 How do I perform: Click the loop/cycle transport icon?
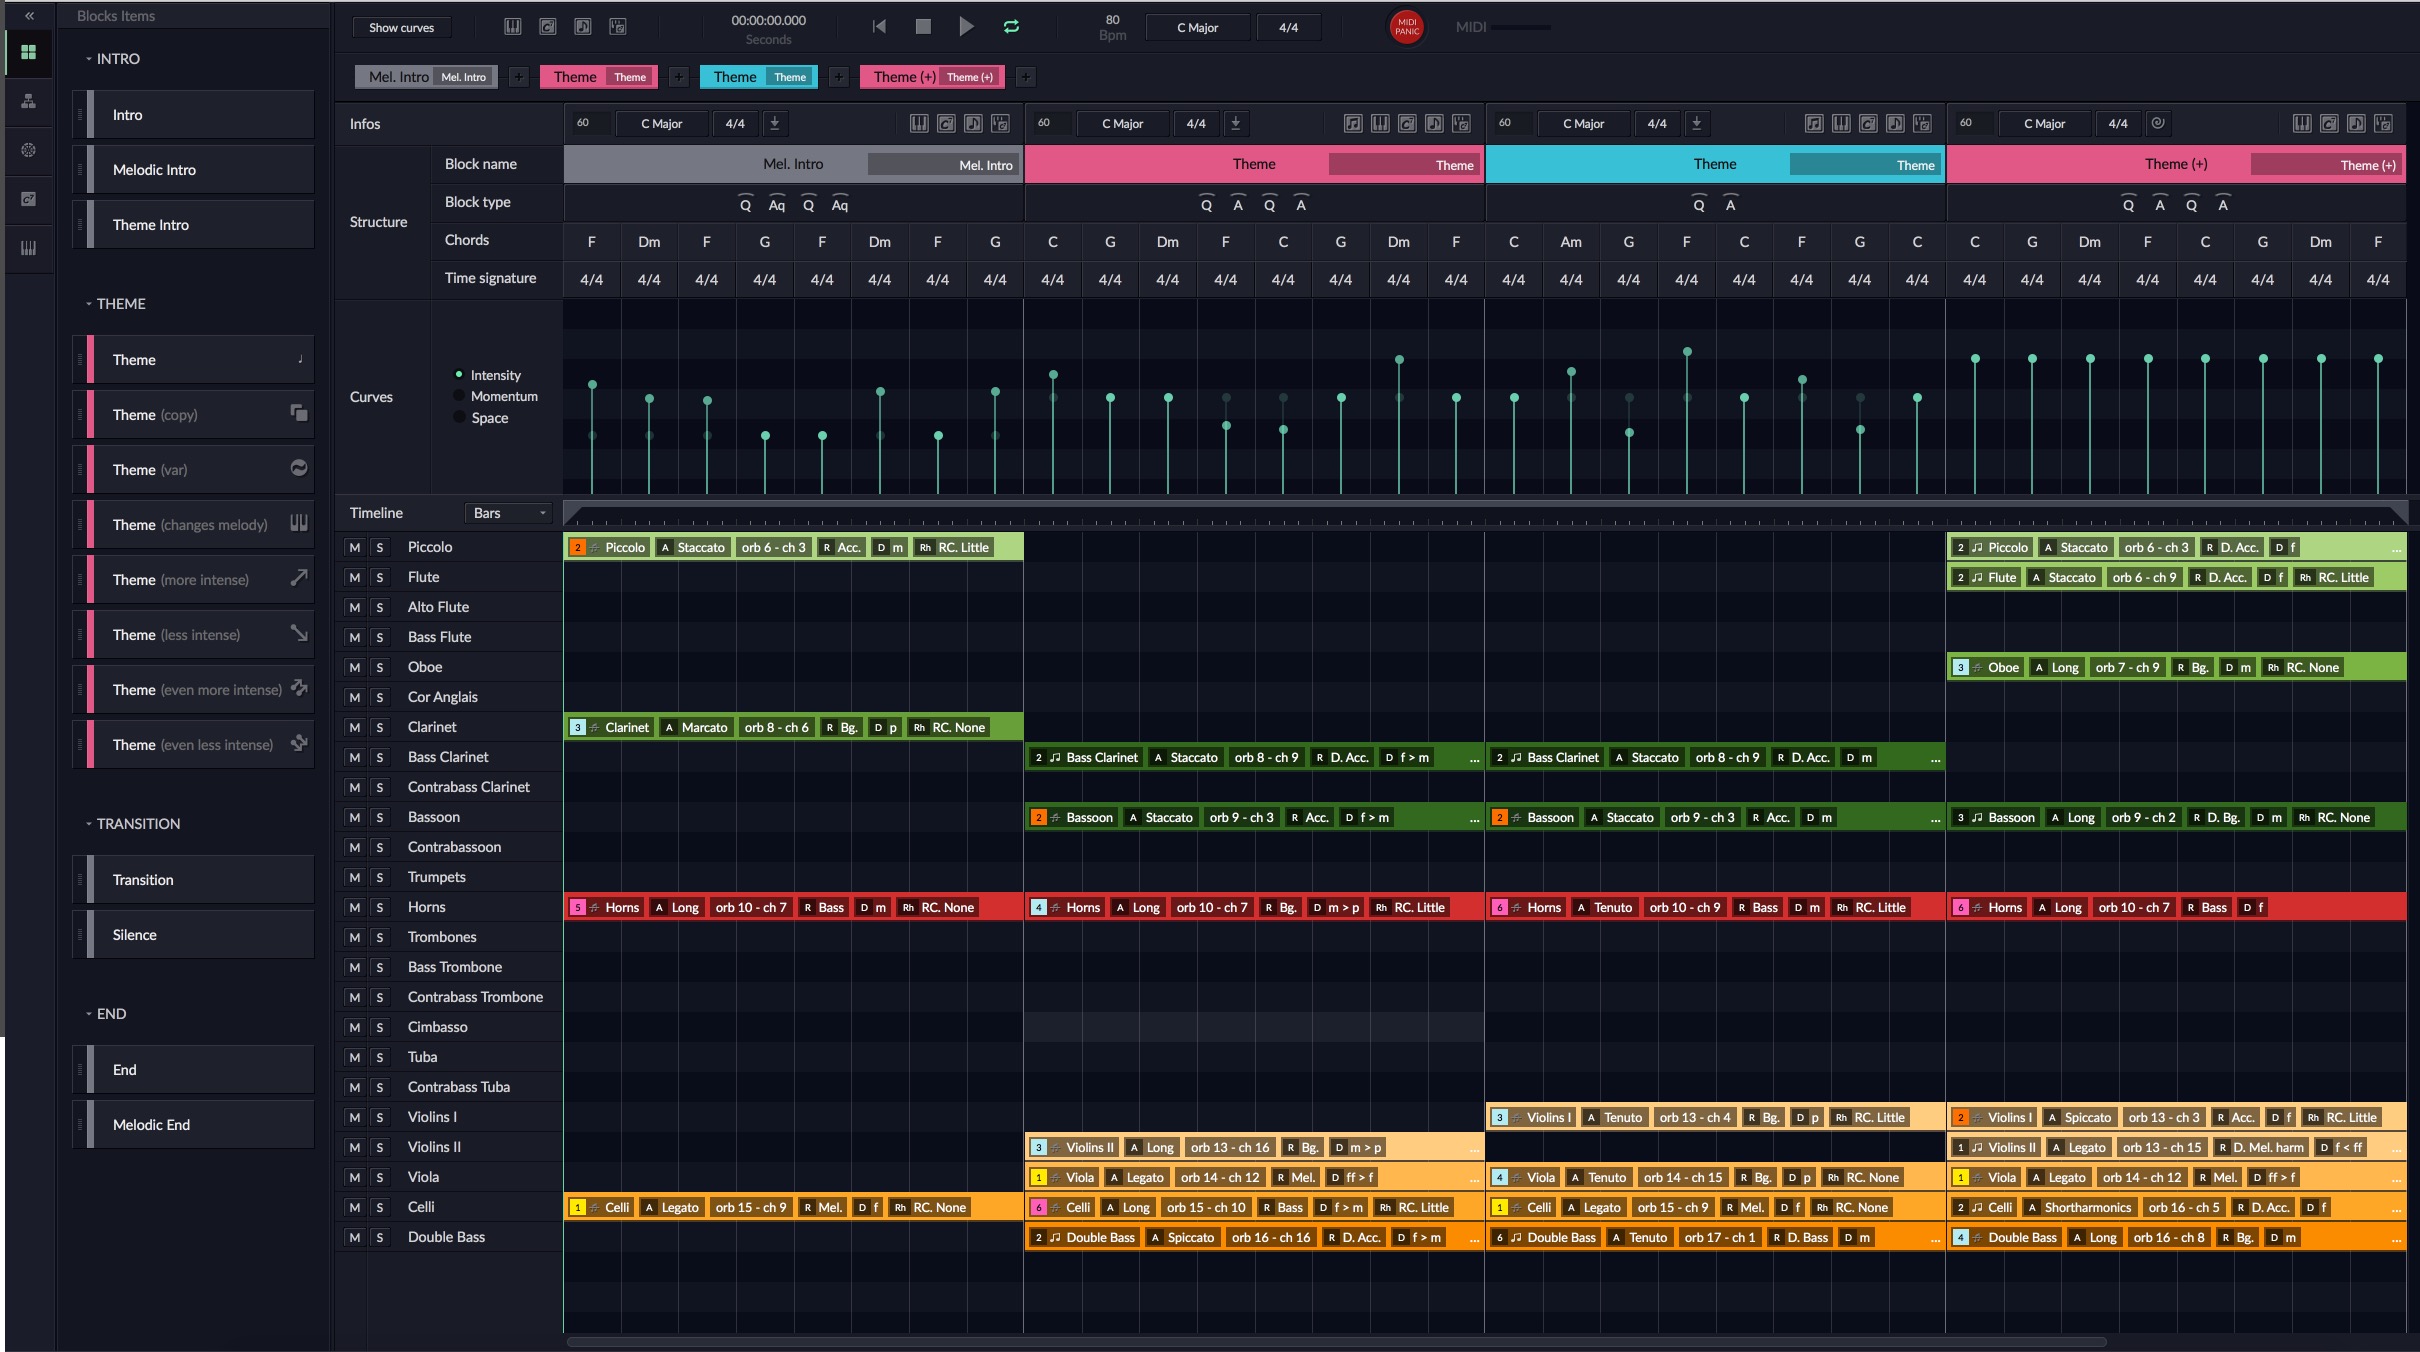pos(1011,25)
